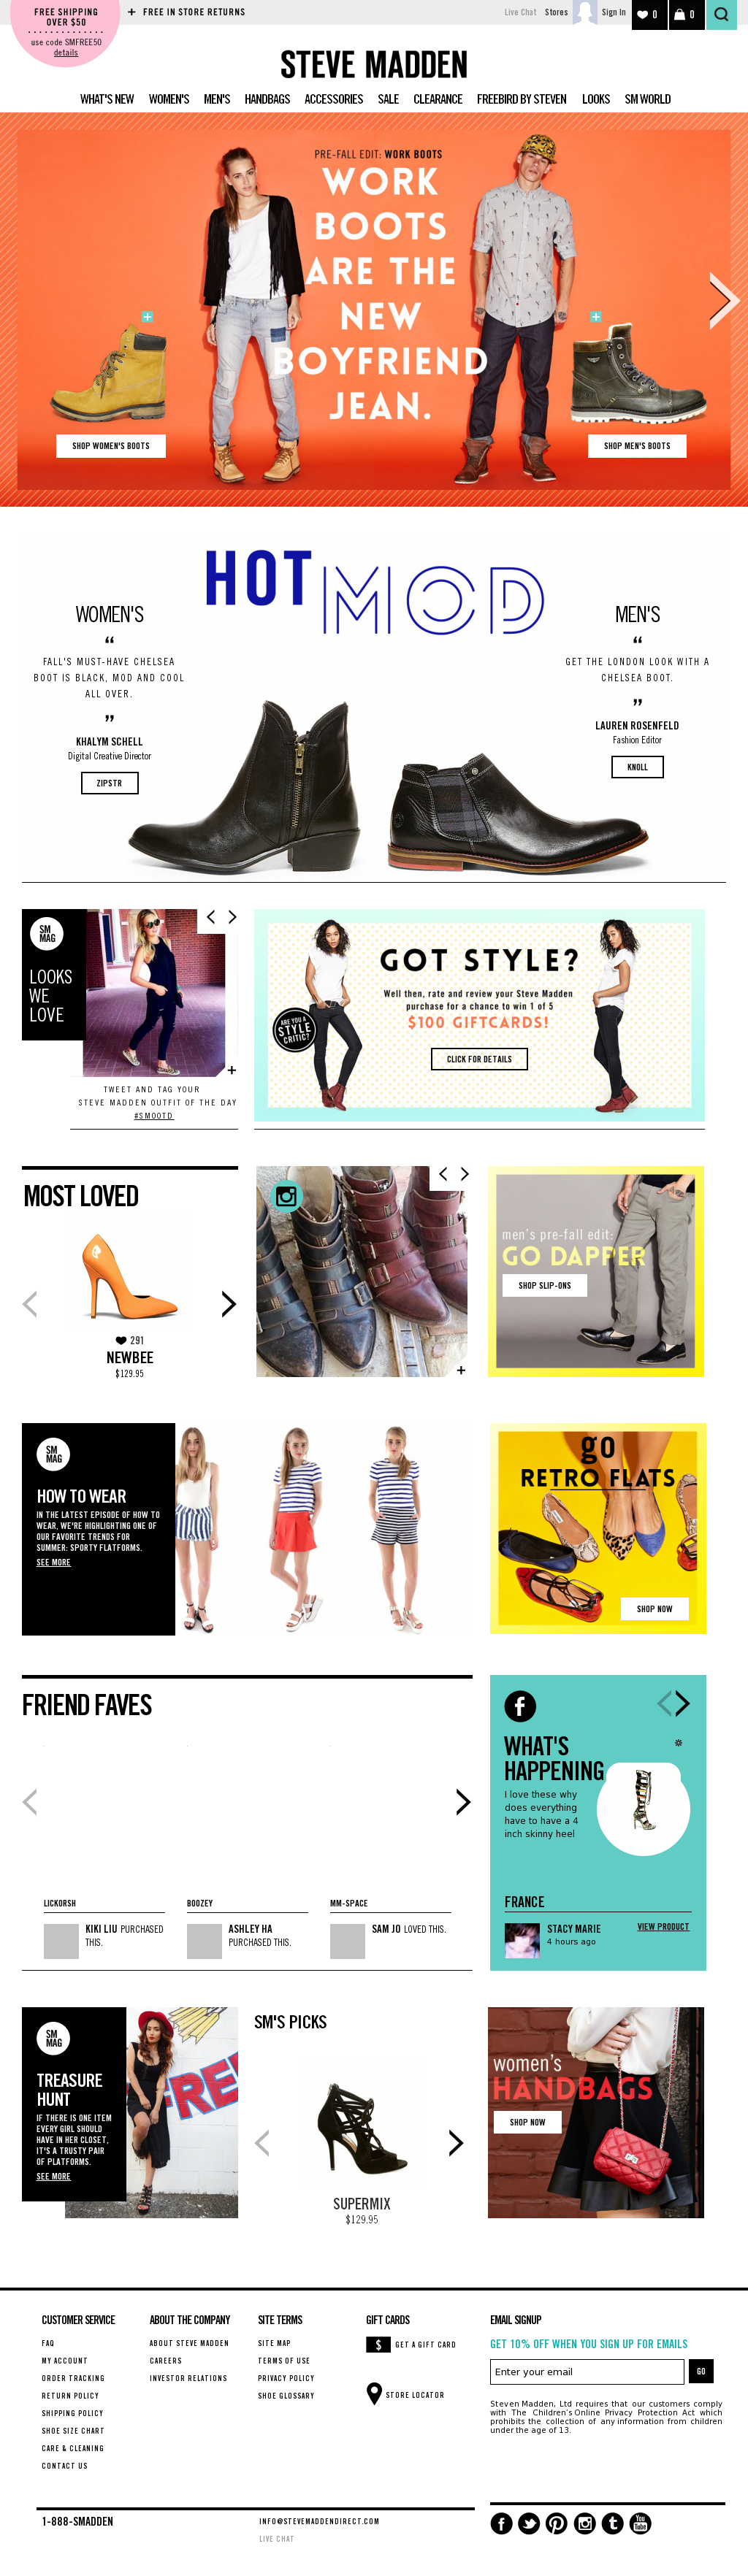748x2576 pixels.
Task: Open the Pinterest icon in footer
Action: (557, 2523)
